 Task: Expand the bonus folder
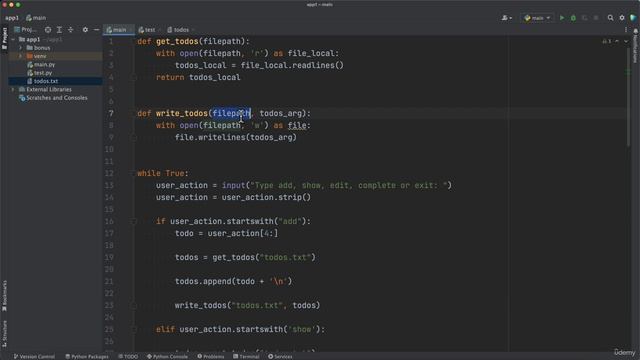(x=20, y=48)
